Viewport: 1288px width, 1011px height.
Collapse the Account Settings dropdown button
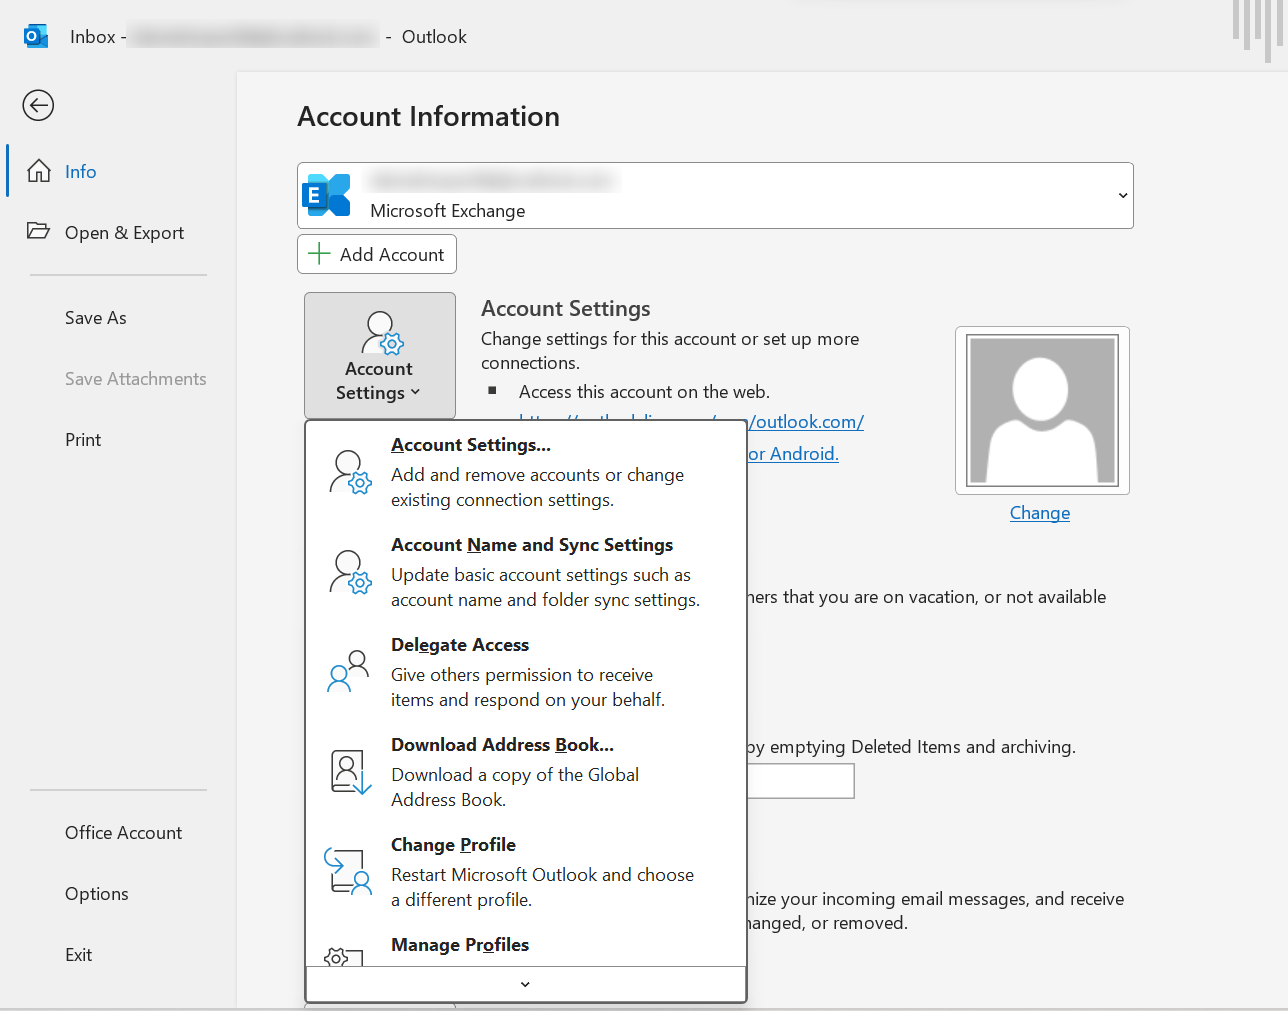(x=380, y=355)
